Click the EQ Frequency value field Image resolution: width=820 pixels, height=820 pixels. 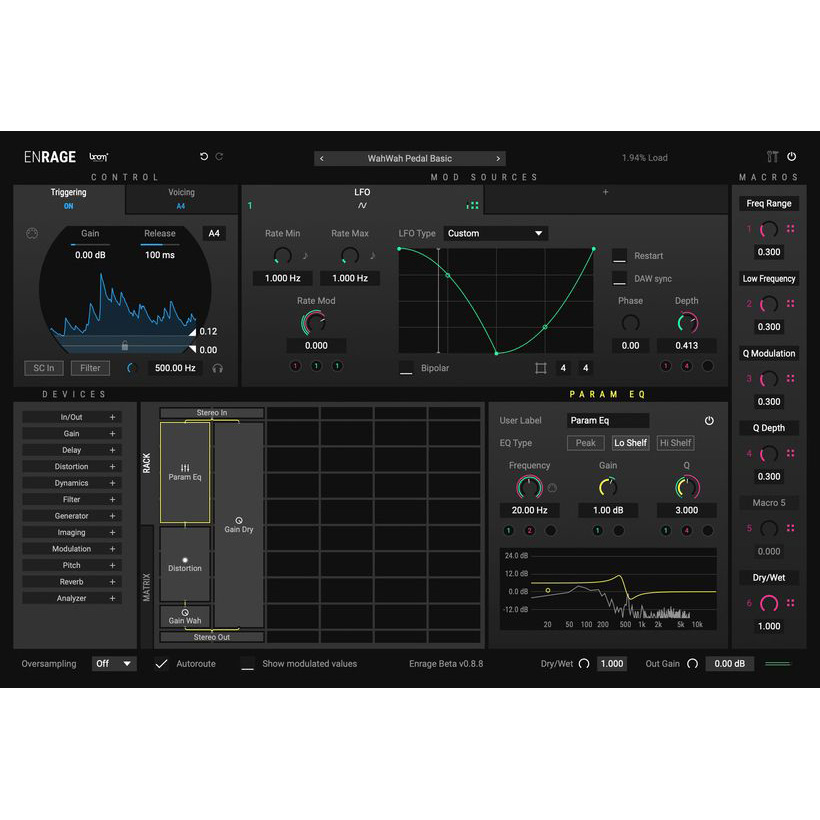pos(529,510)
